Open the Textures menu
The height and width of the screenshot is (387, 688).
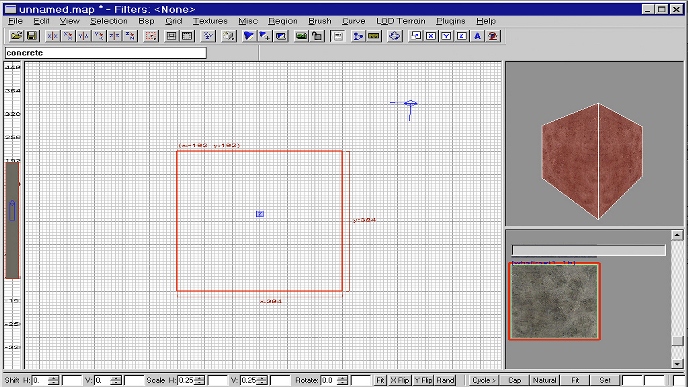(x=210, y=21)
